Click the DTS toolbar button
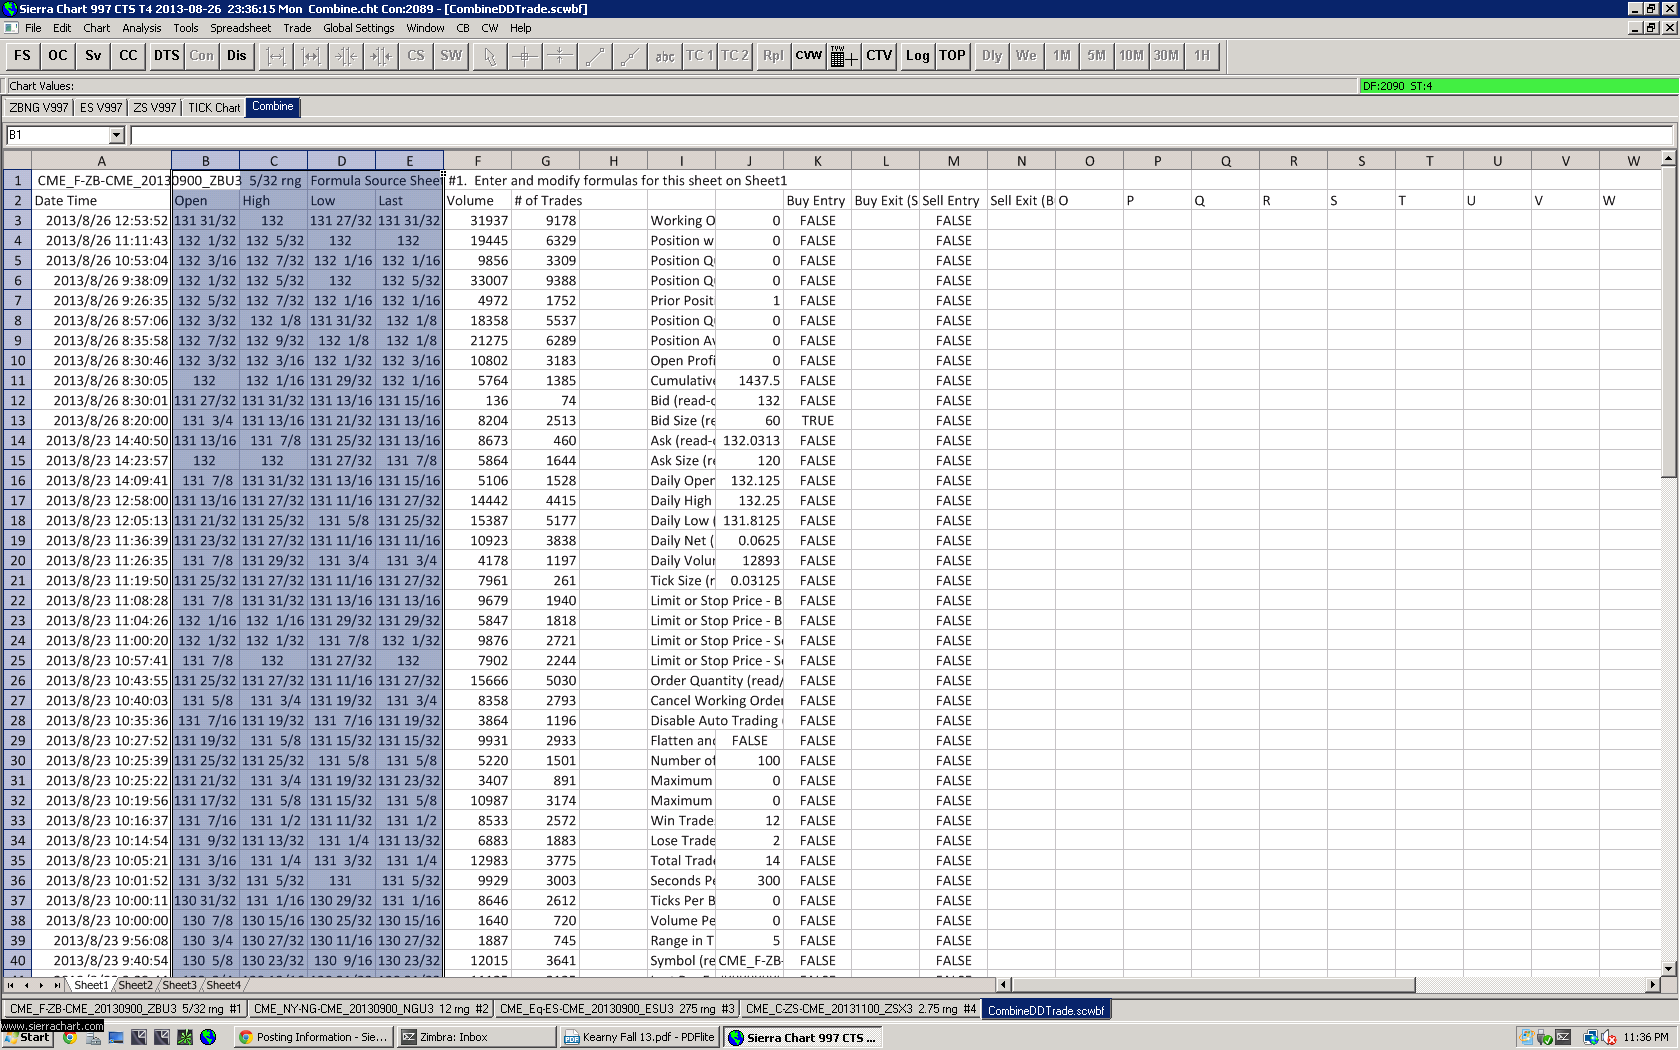The image size is (1680, 1050). [x=166, y=56]
